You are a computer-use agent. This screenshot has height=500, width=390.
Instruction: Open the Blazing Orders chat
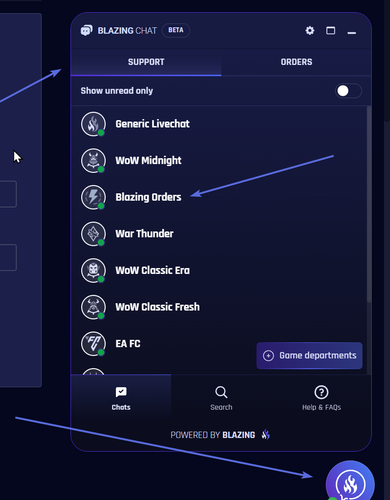[219, 197]
